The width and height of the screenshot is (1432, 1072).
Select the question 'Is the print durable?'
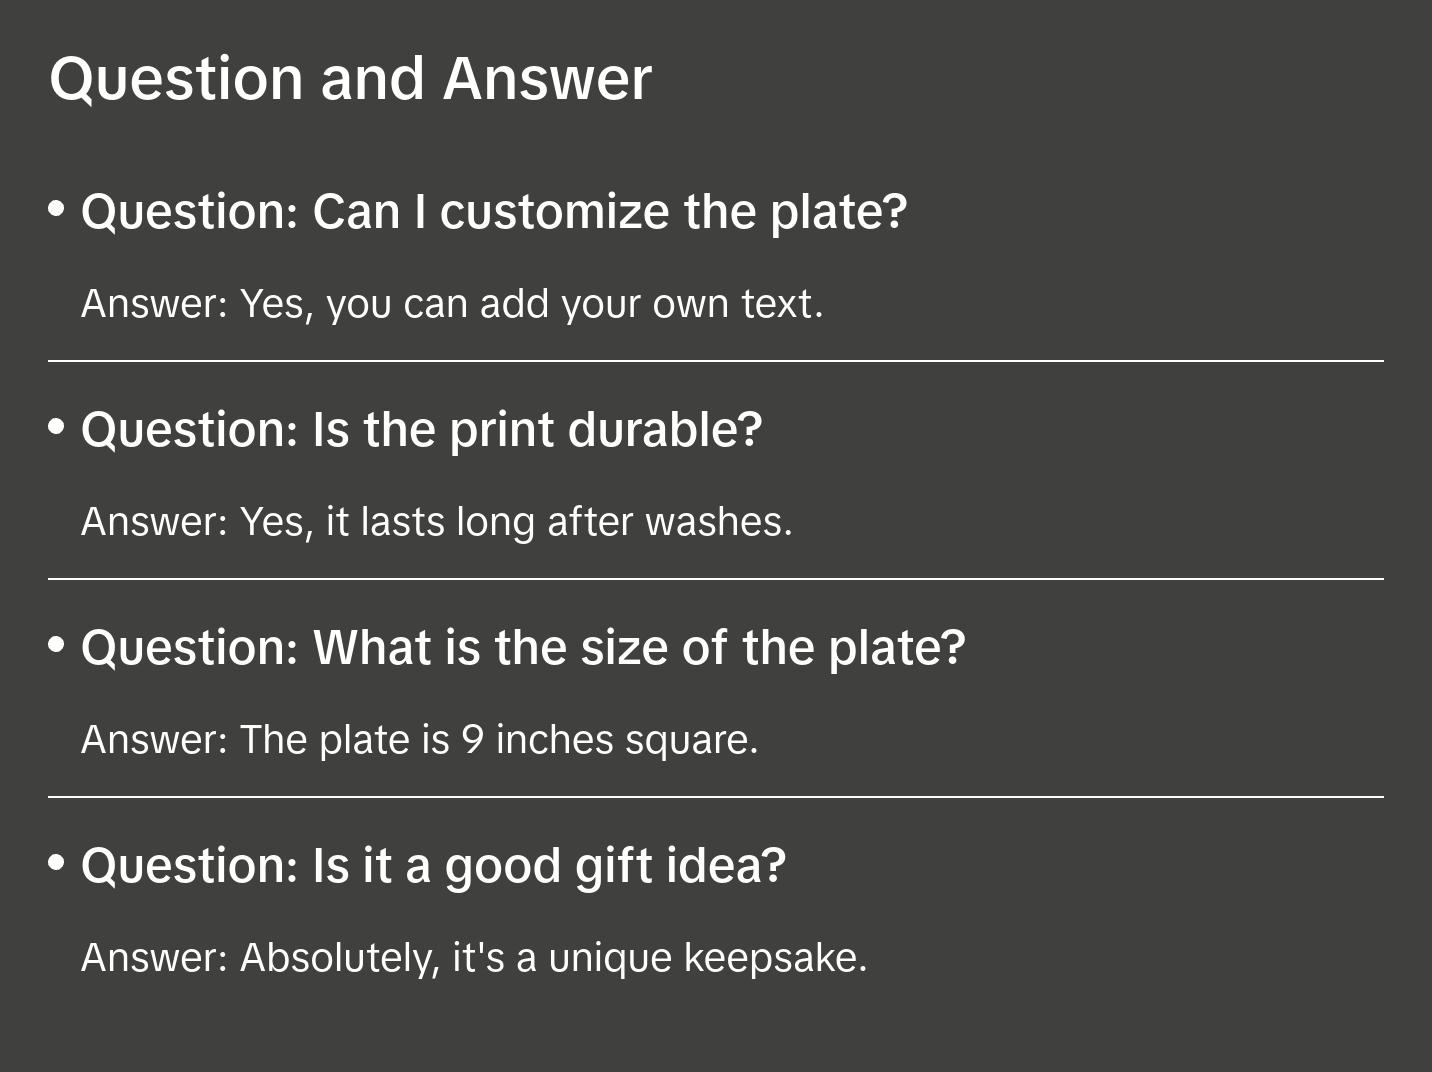tap(421, 430)
